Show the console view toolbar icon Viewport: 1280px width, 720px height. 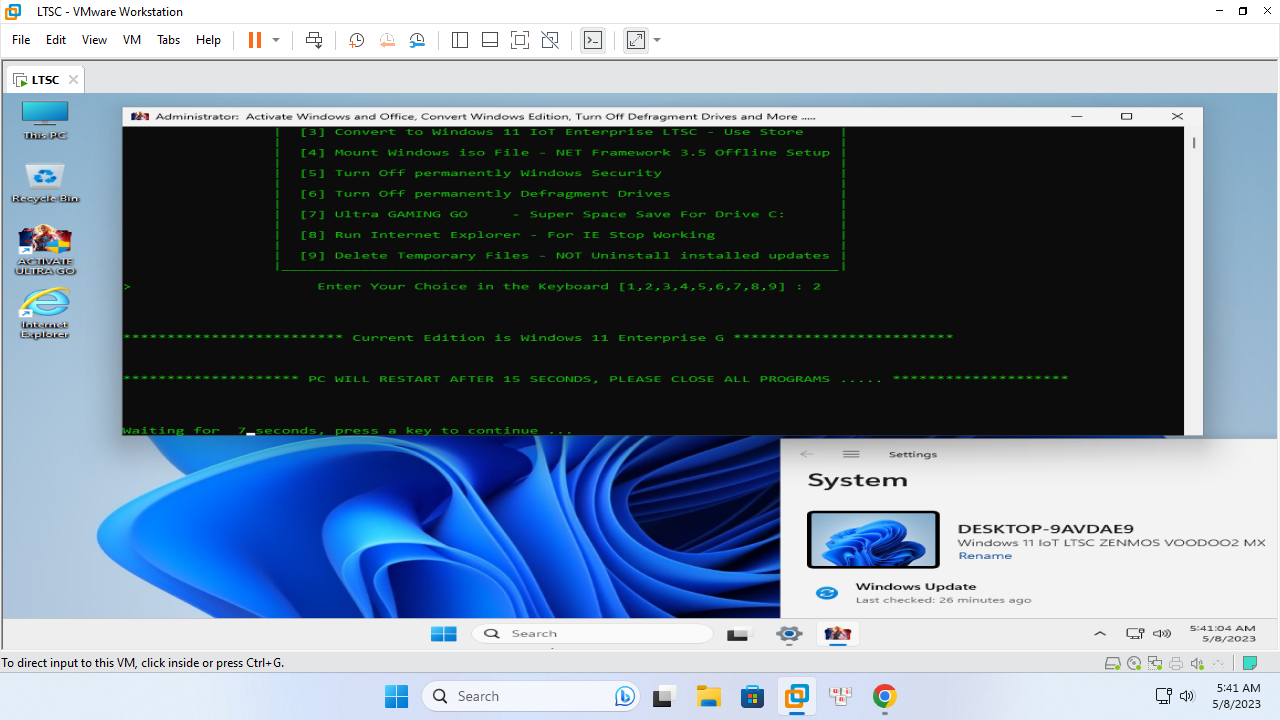pos(593,40)
